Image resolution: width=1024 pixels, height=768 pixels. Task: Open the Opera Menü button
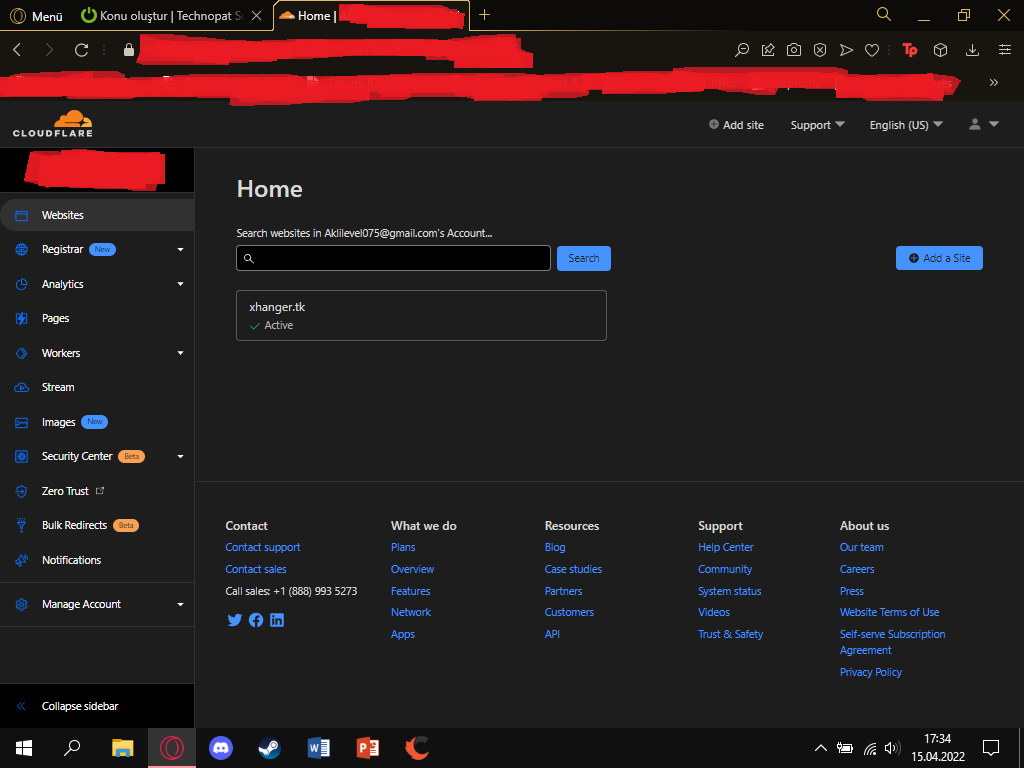click(x=37, y=16)
